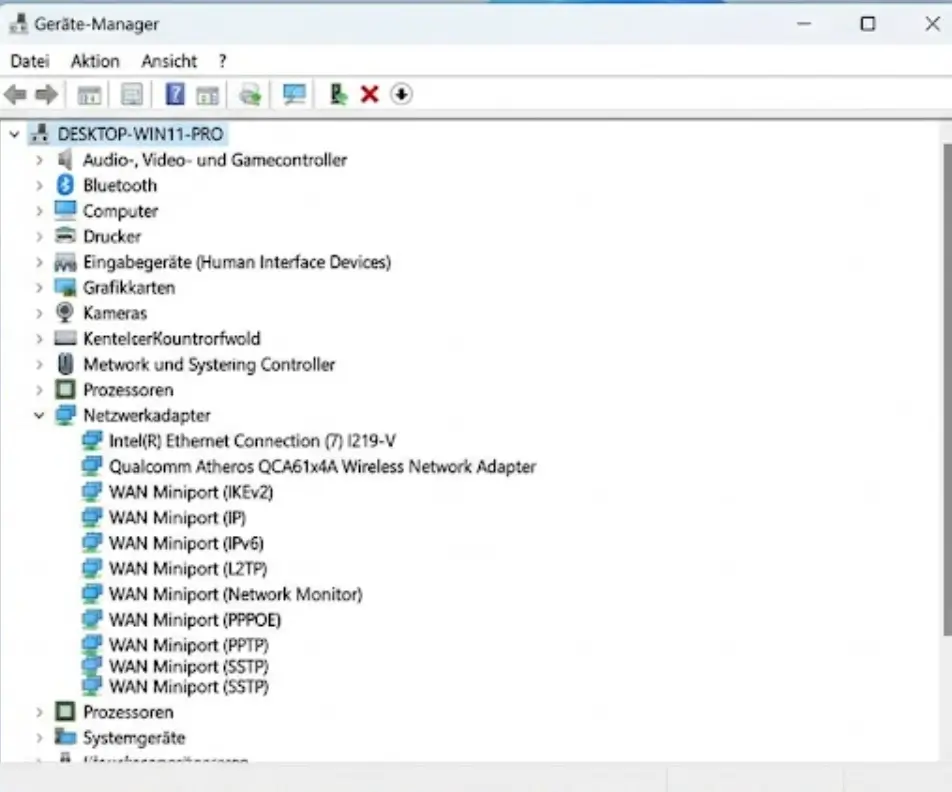
Task: Click the Netzwerkadapter category icon
Action: tap(65, 415)
